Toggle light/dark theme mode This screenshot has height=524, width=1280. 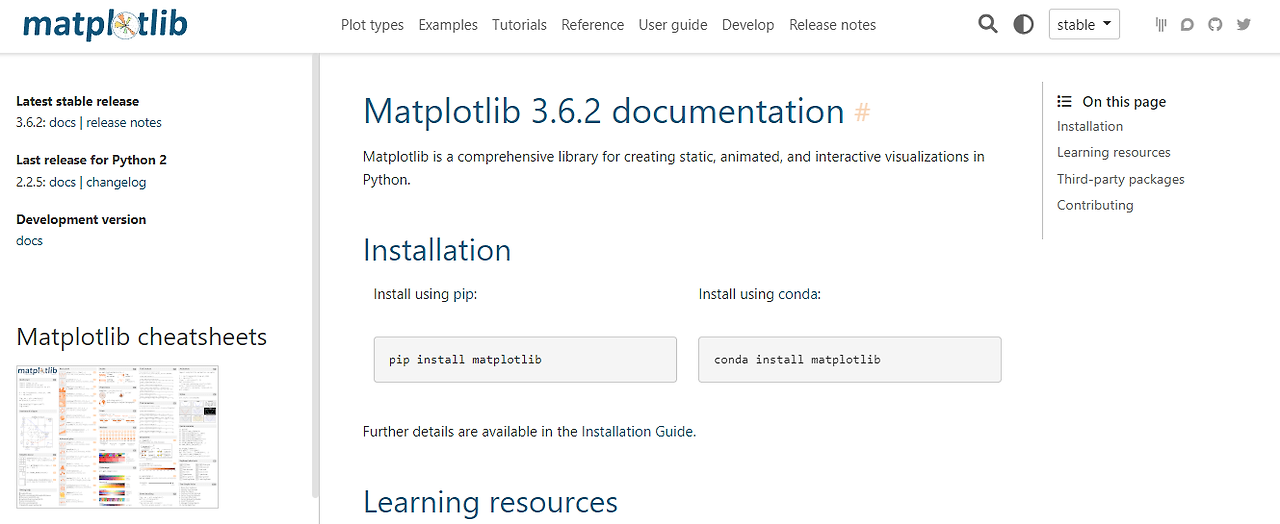click(x=1023, y=24)
